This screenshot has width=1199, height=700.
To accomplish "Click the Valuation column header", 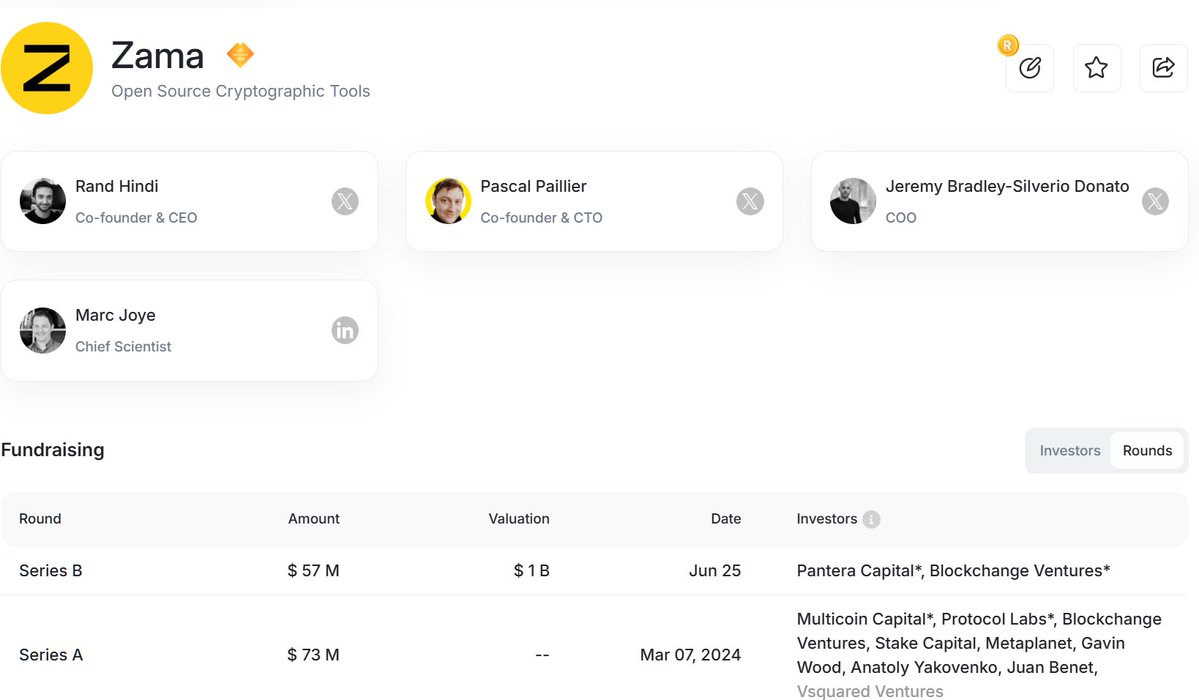I will point(519,519).
